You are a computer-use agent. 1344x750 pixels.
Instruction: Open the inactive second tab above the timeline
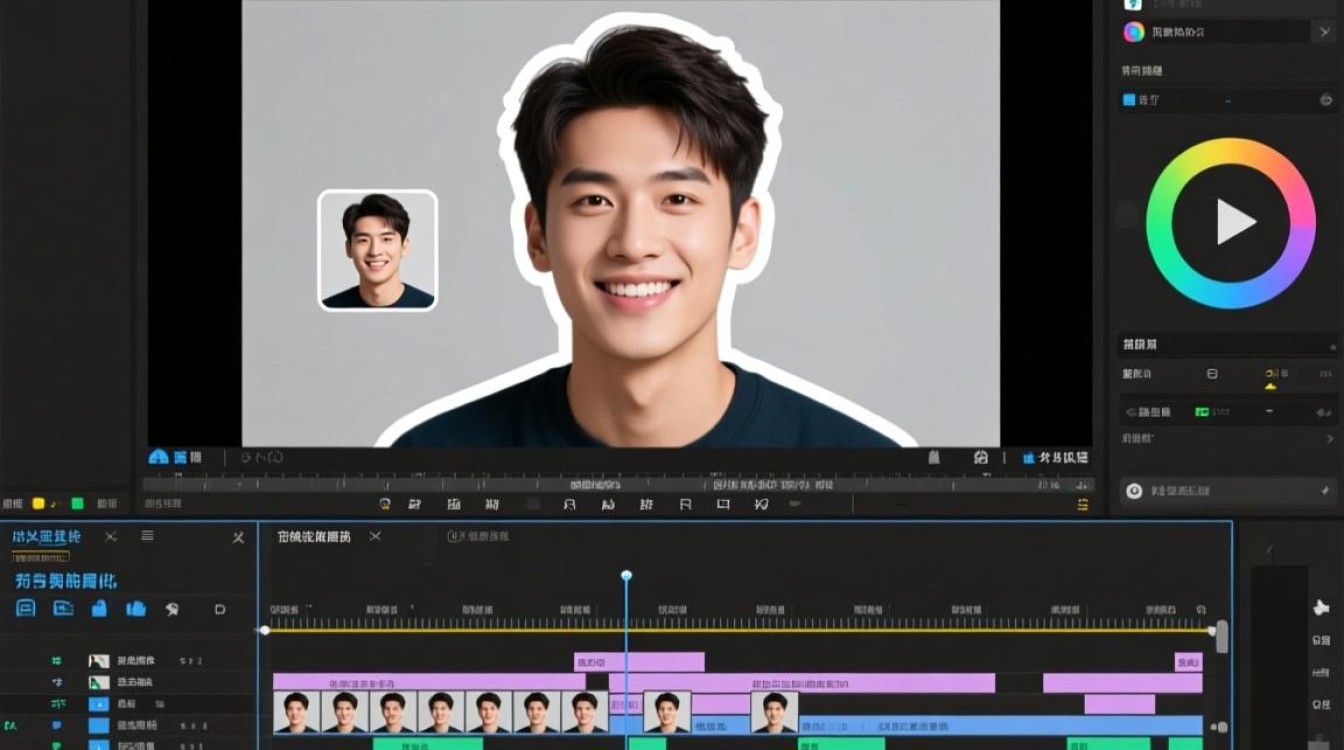478,537
